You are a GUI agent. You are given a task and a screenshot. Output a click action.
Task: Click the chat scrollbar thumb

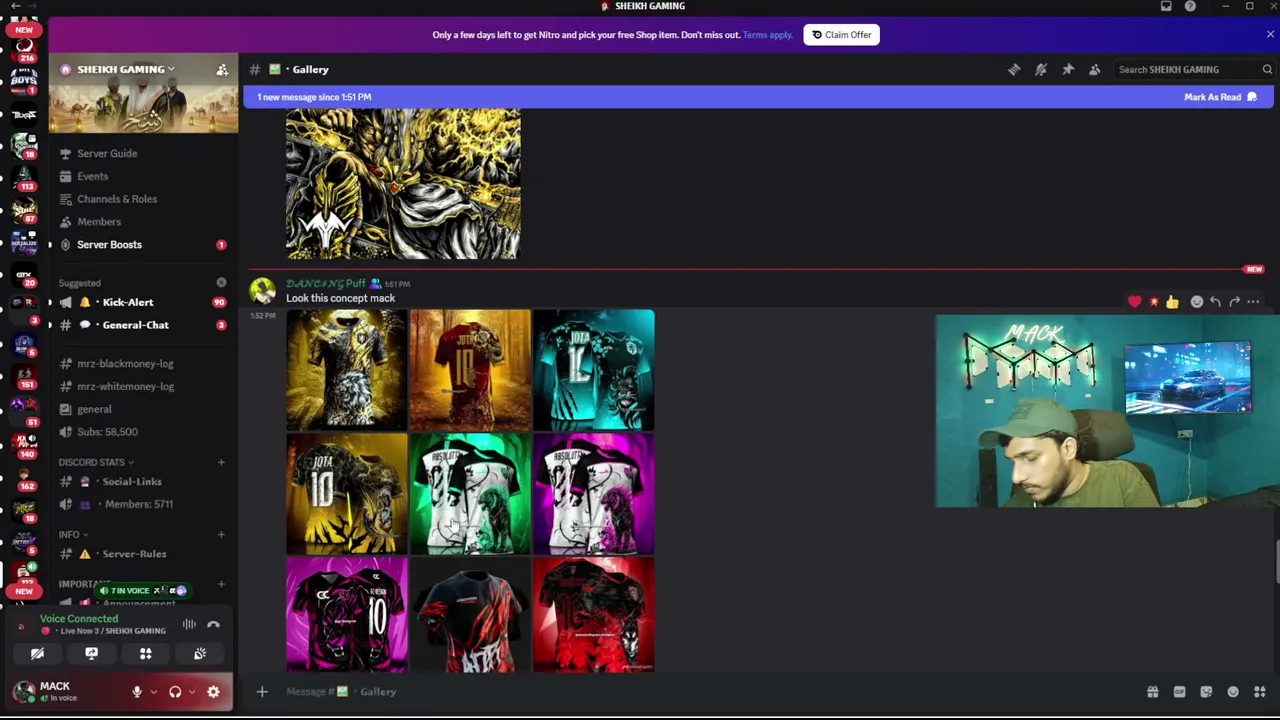[x=1276, y=562]
